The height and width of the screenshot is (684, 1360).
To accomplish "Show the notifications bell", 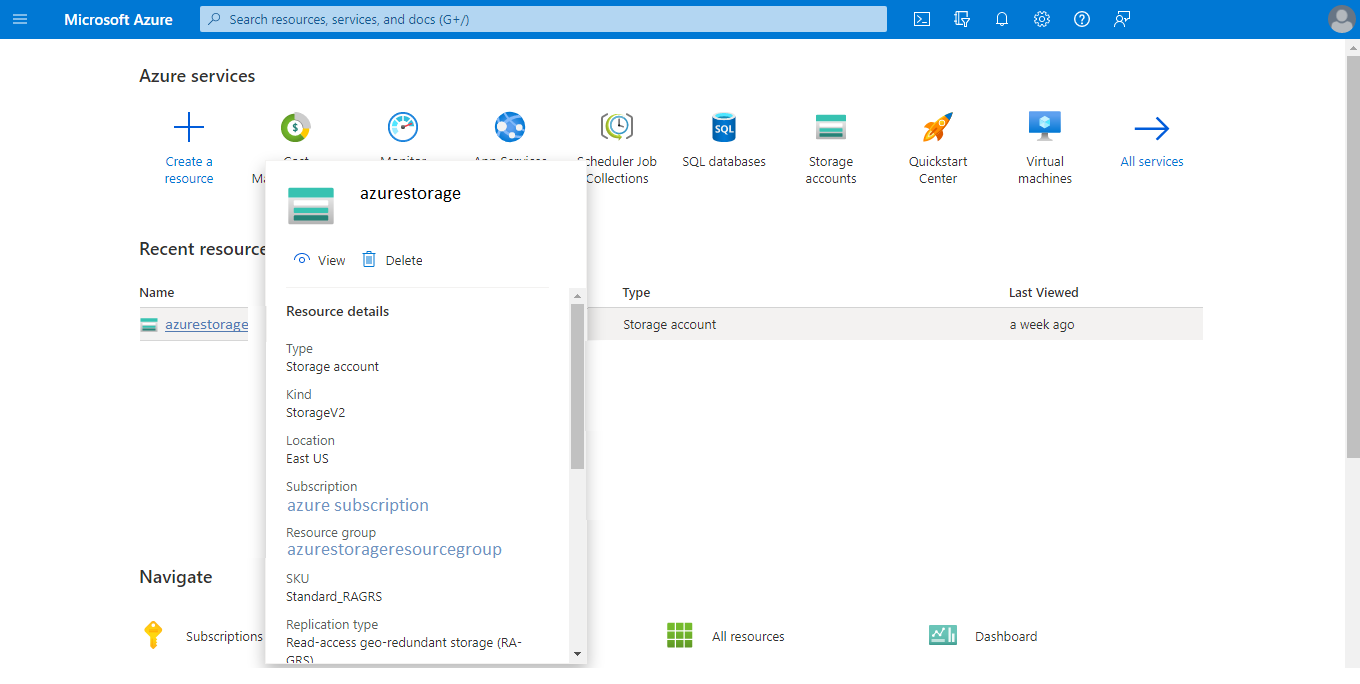I will coord(1002,19).
